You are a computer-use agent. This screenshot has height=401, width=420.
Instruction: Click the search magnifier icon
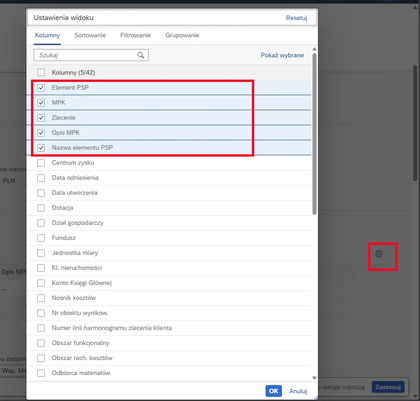(141, 55)
